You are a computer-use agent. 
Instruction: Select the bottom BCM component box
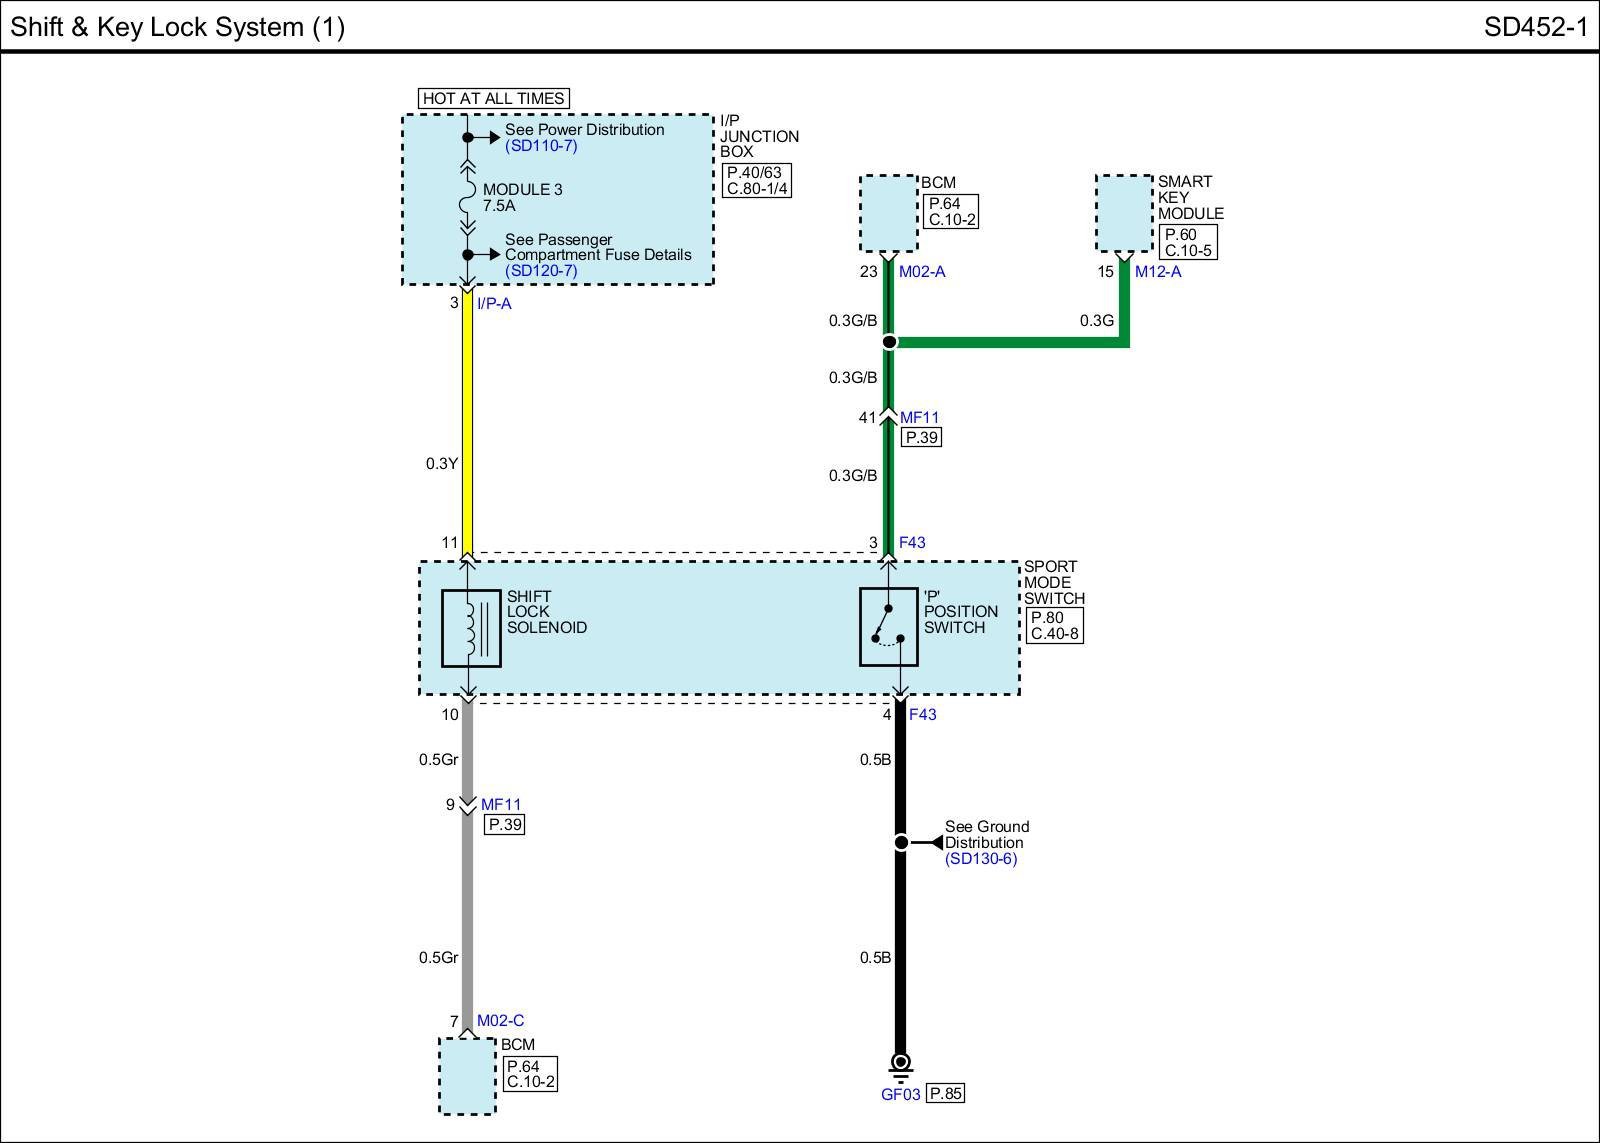(x=467, y=1076)
